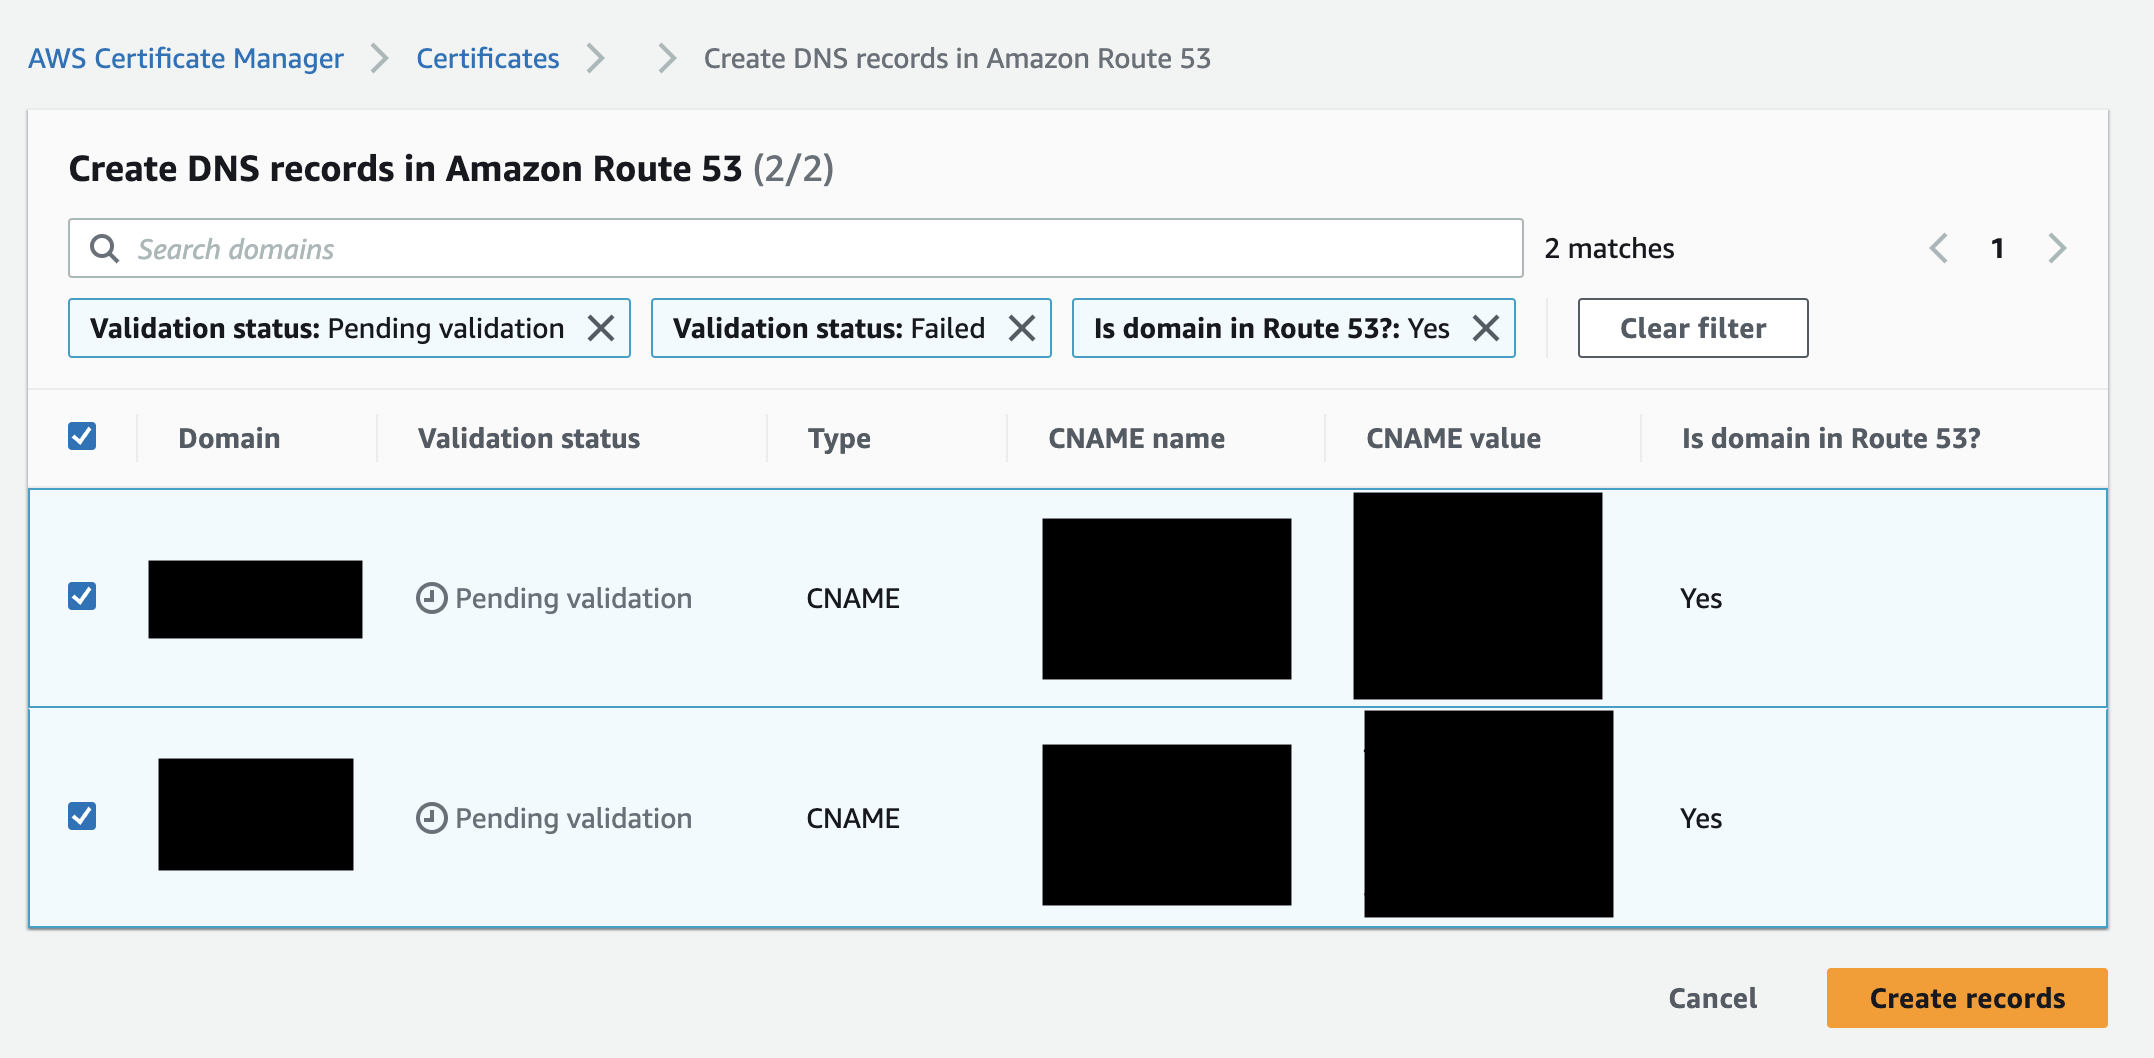Click the 2 matches count text
The image size is (2154, 1058).
point(1609,248)
